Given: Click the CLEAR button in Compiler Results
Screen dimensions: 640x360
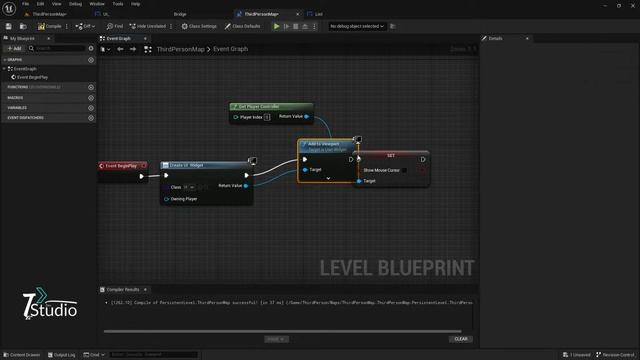Looking at the screenshot, I should [x=461, y=339].
